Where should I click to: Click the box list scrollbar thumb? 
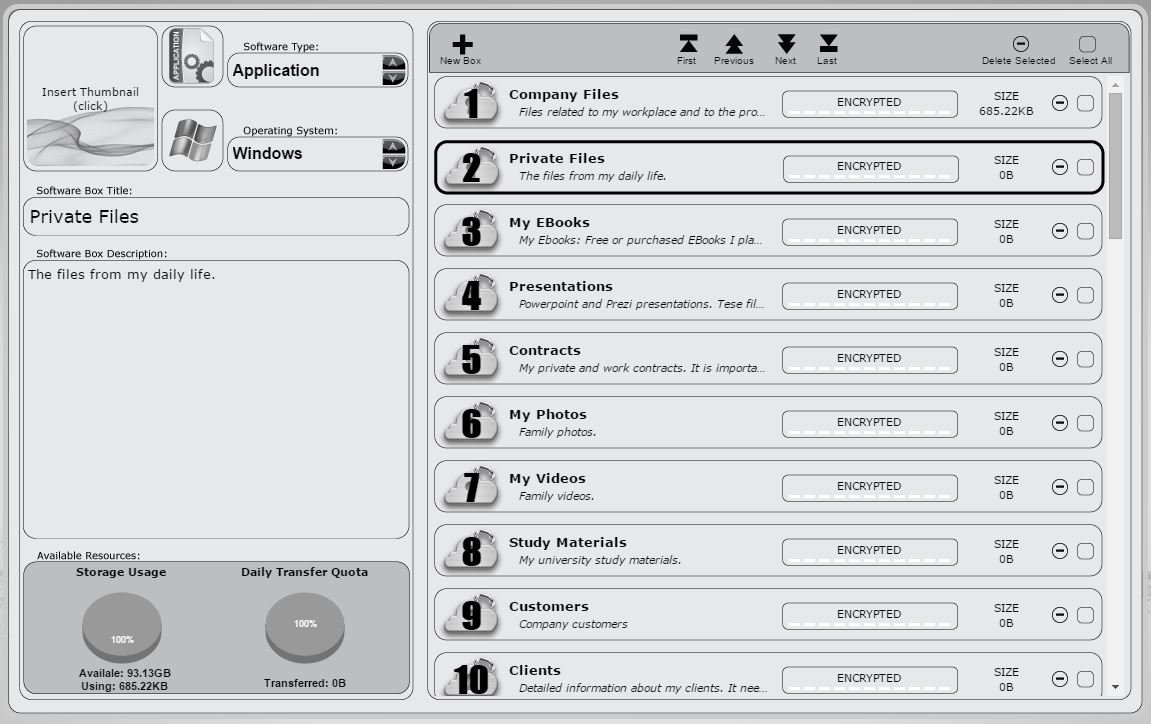coord(1116,165)
